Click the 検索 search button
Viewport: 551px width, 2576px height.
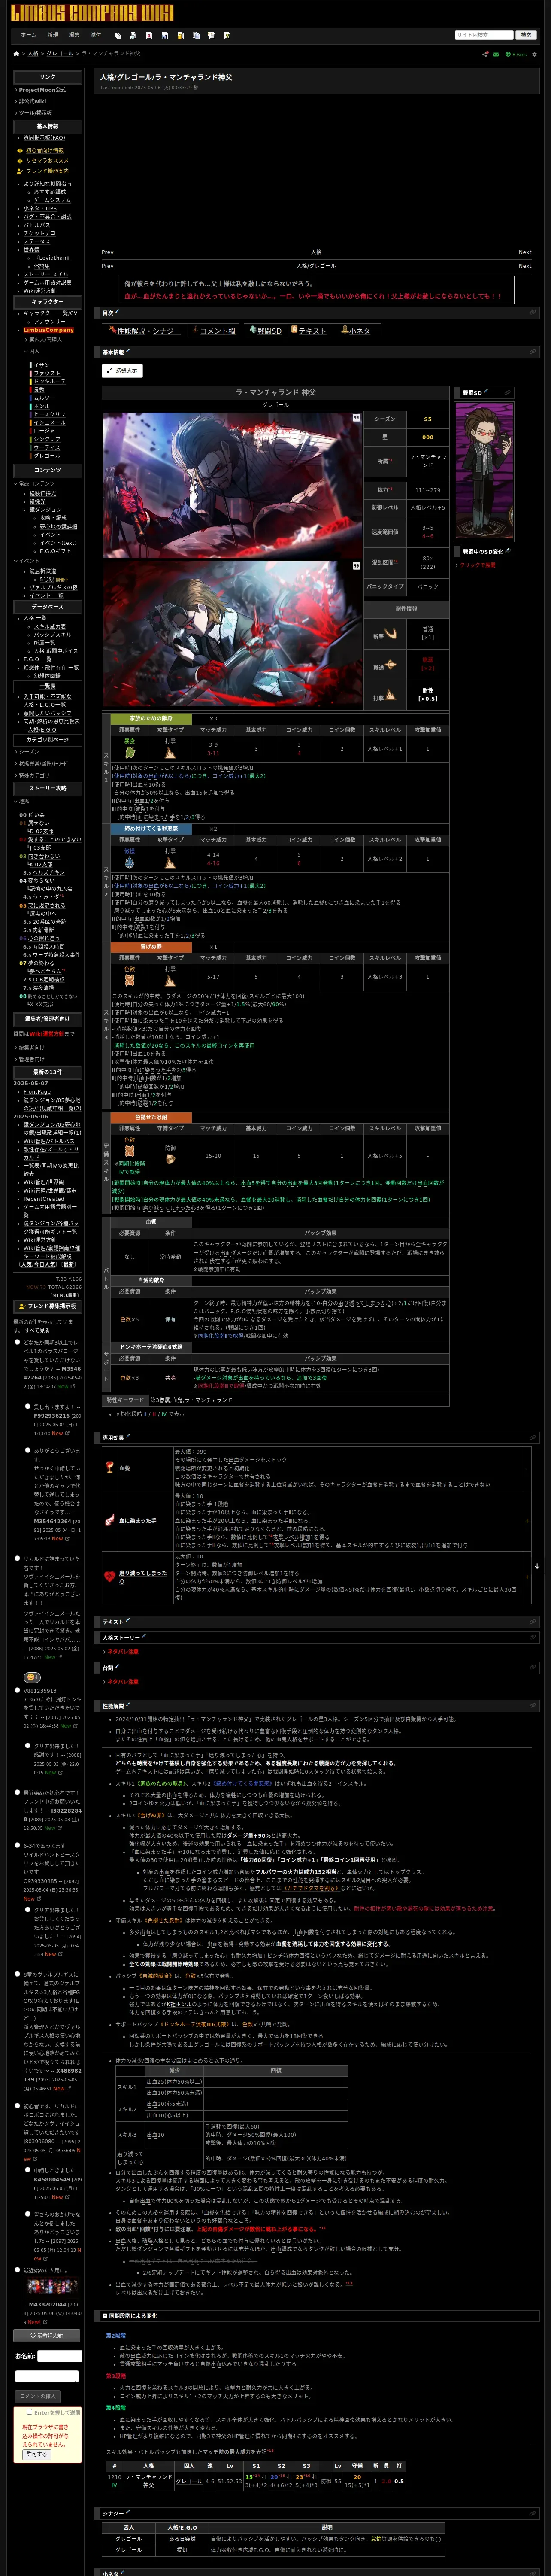tap(526, 35)
